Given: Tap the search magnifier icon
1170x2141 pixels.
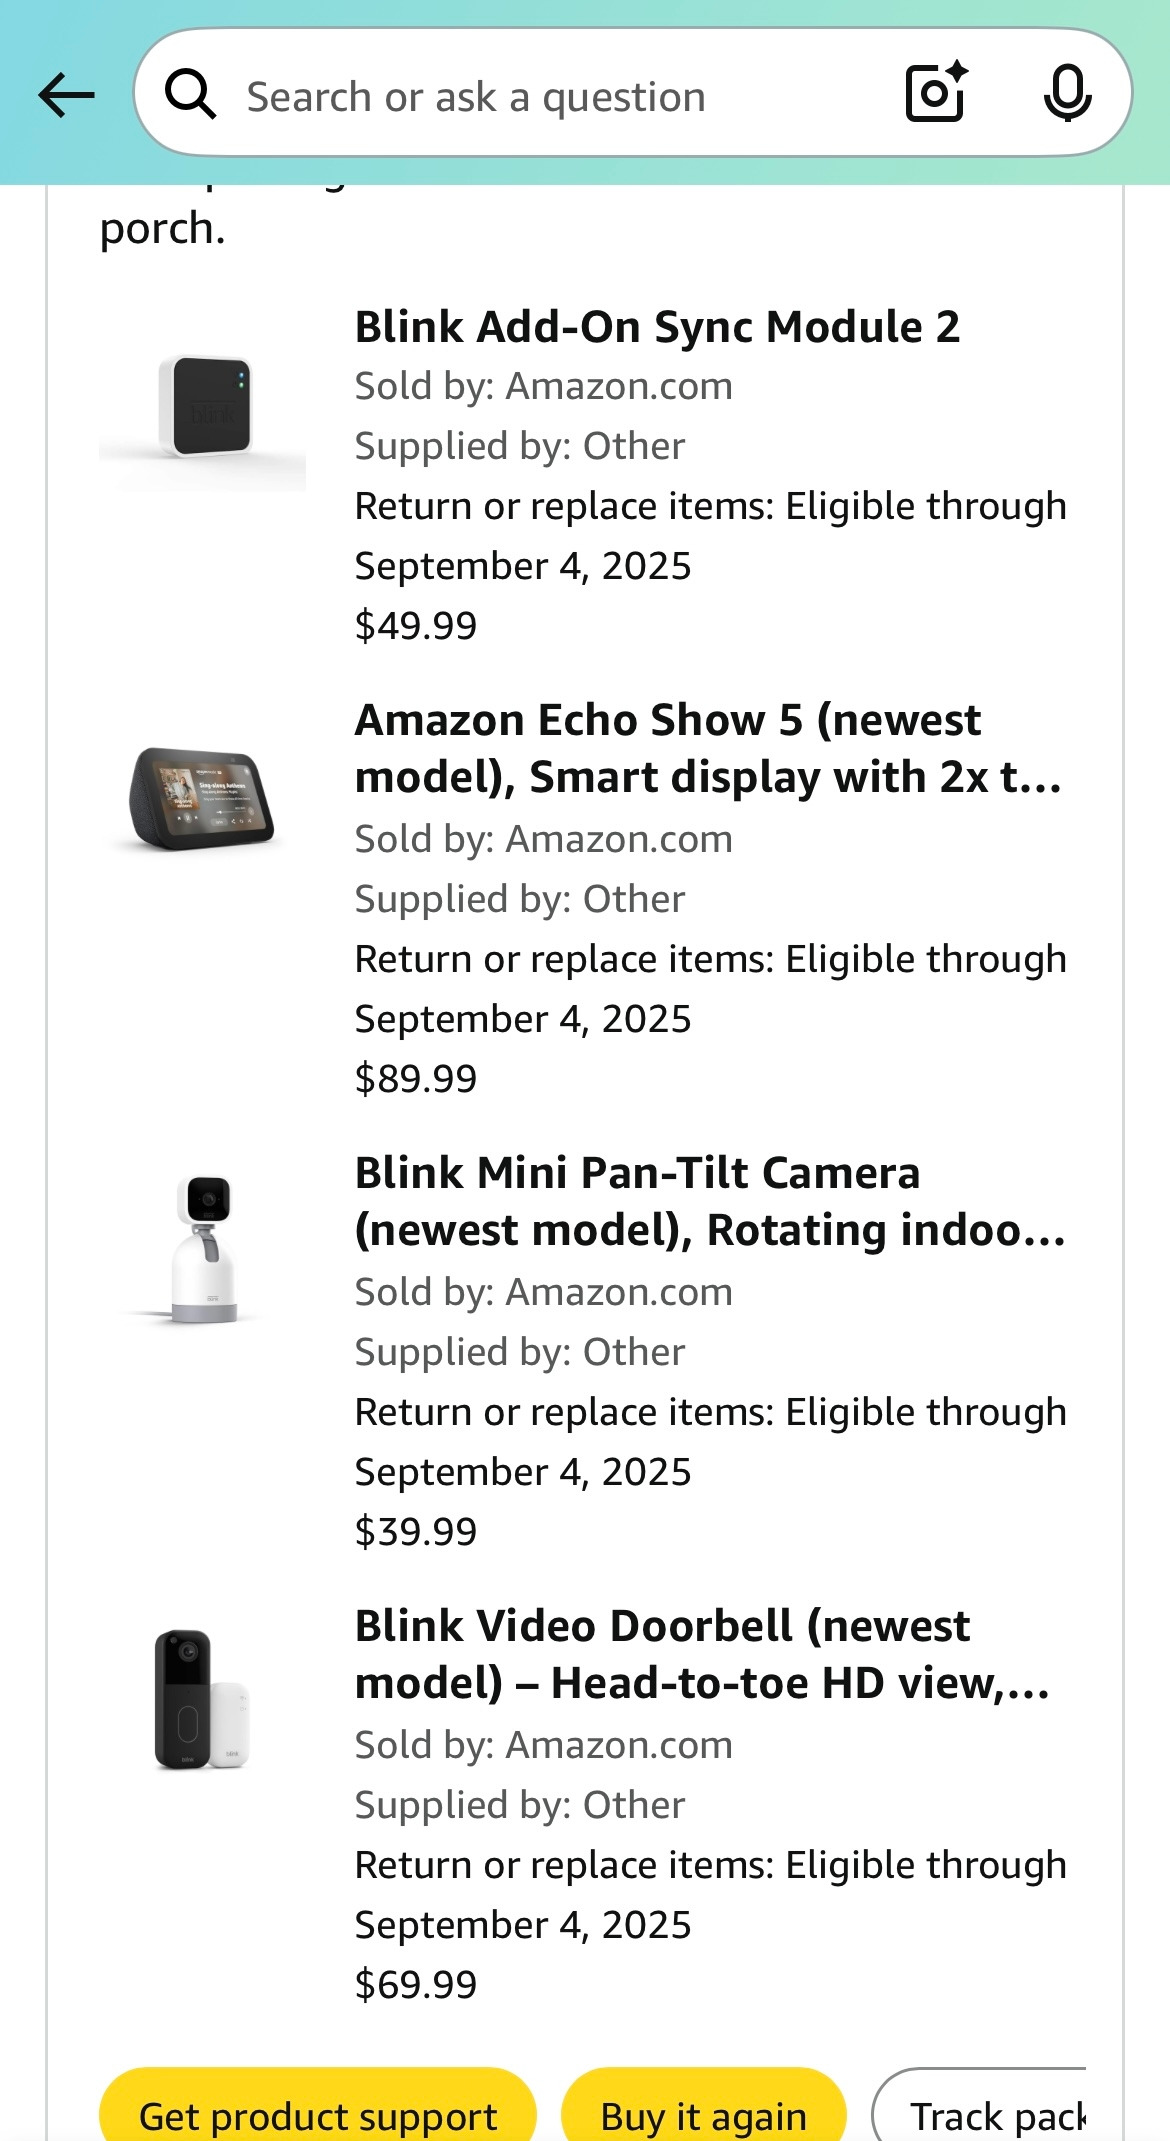Looking at the screenshot, I should click(190, 95).
